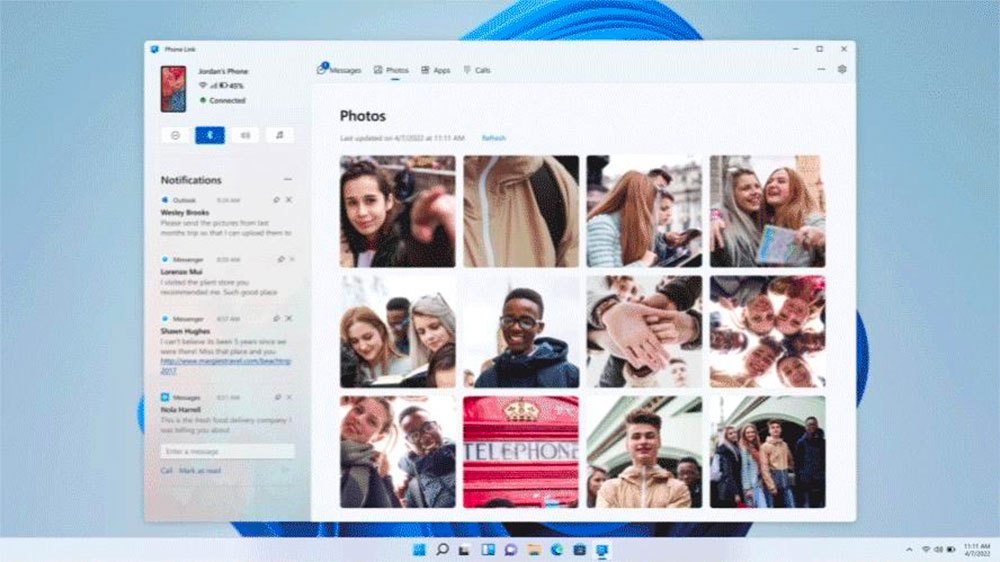This screenshot has width=1000, height=562.
Task: Pin the Lorenzo Mui Messenger notification
Action: (x=281, y=260)
